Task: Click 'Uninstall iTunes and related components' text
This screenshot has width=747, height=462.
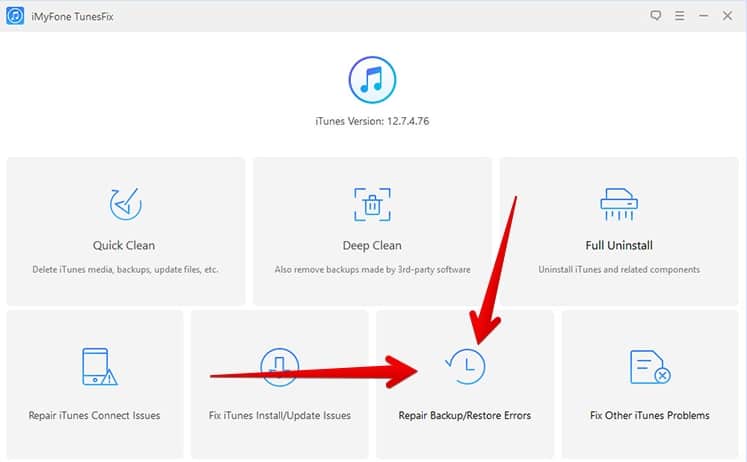Action: click(619, 270)
